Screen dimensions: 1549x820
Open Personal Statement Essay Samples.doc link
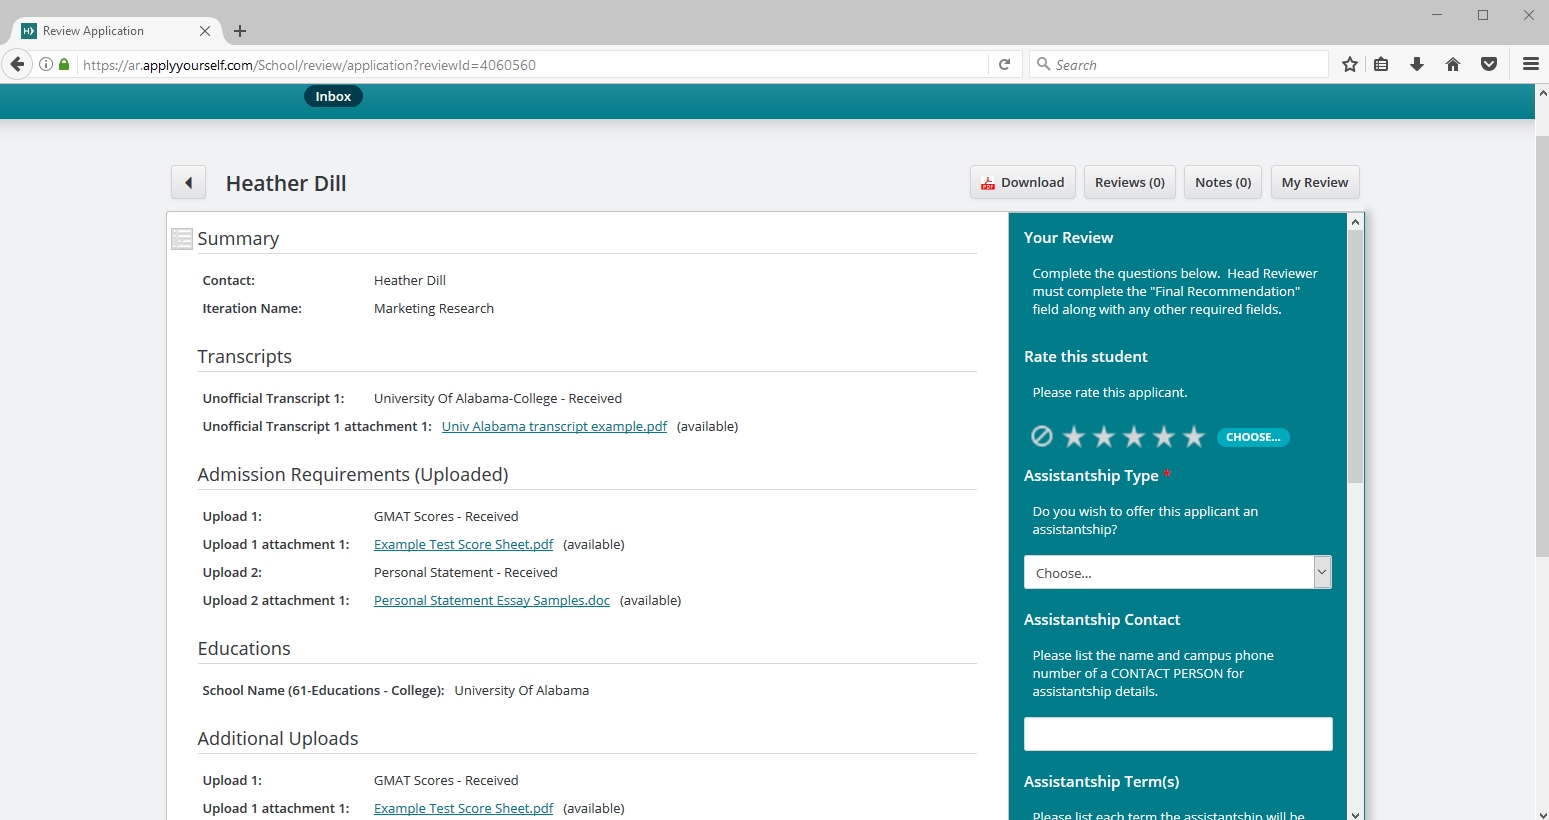pos(491,601)
